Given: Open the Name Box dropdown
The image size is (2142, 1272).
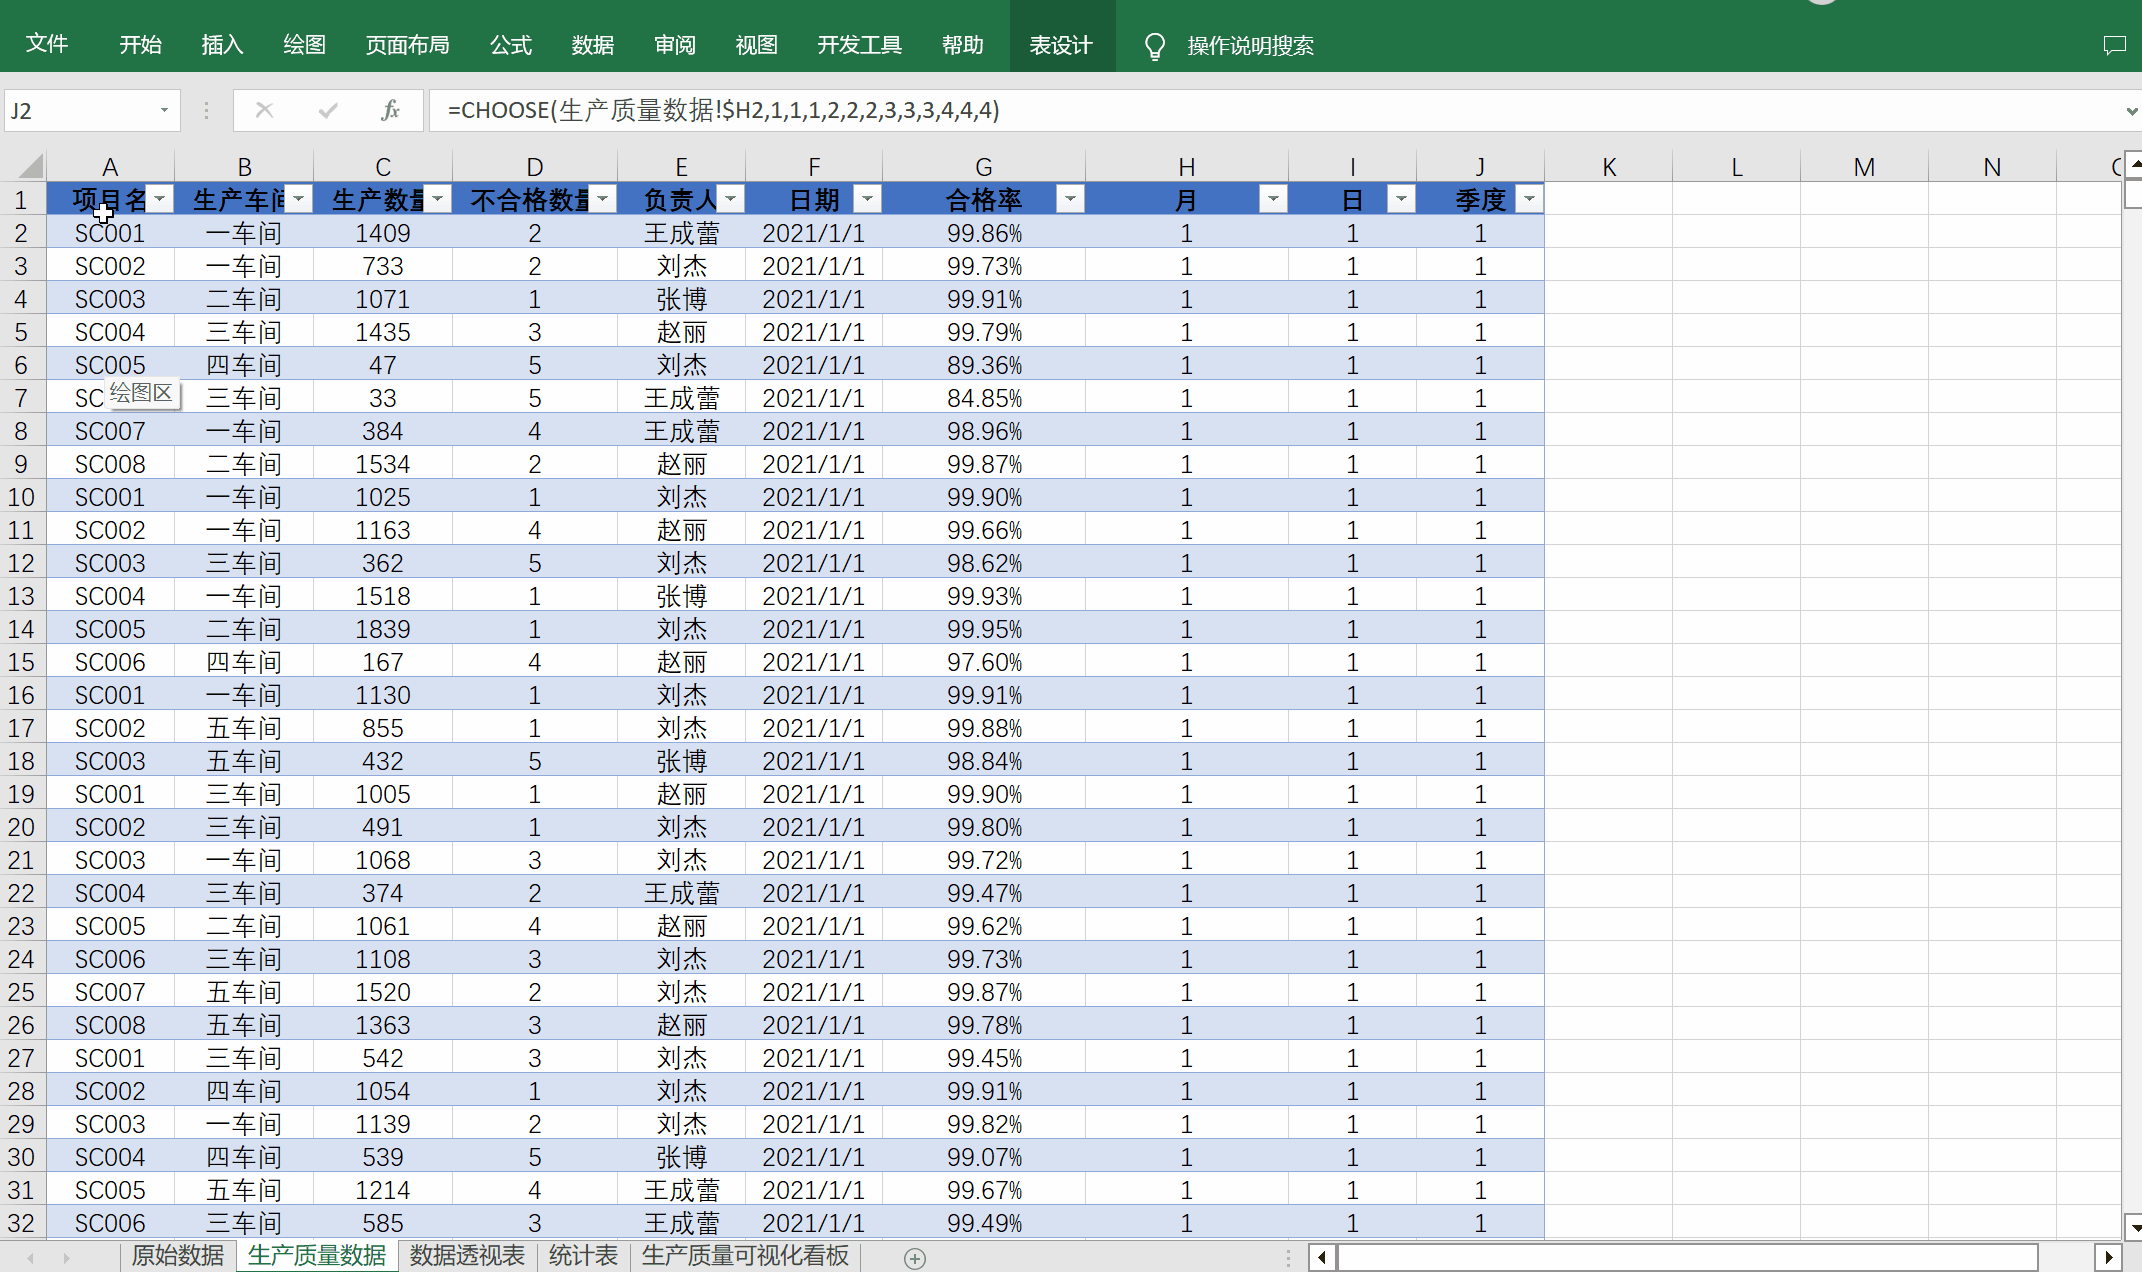Looking at the screenshot, I should pyautogui.click(x=164, y=110).
